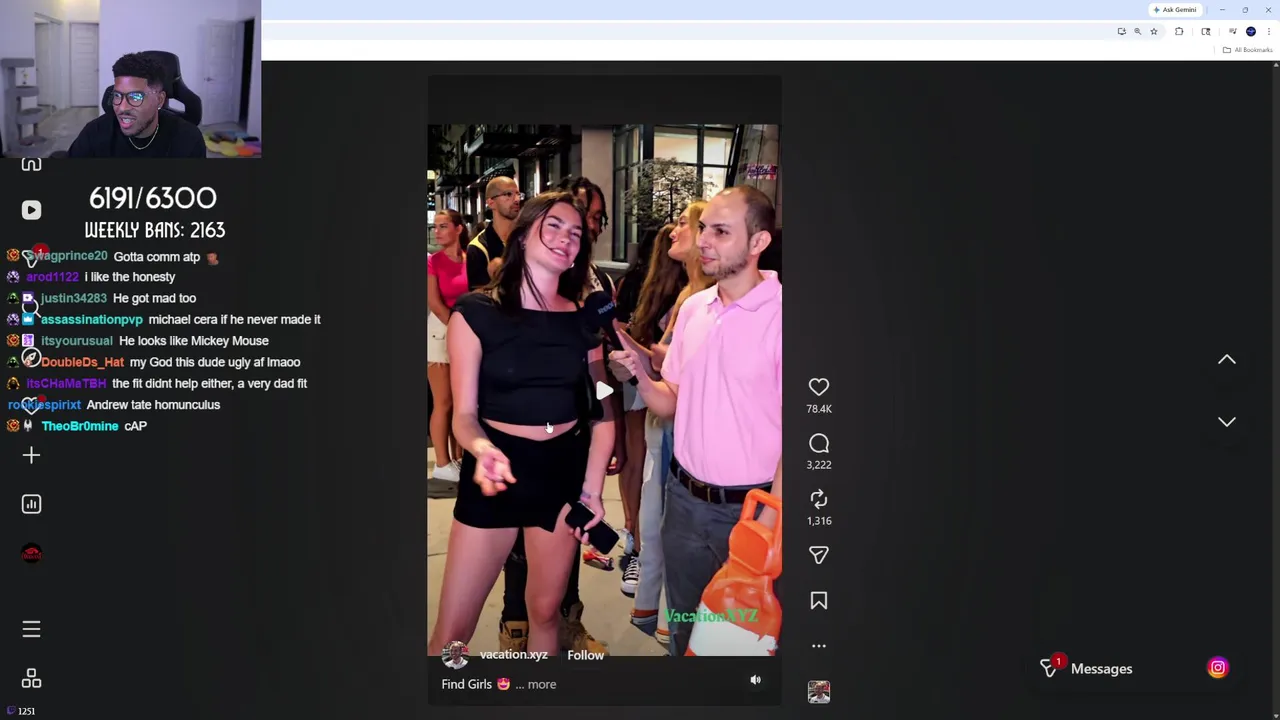This screenshot has width=1280, height=720.
Task: Click username assassinationpvp in chat overlay
Action: coord(91,319)
